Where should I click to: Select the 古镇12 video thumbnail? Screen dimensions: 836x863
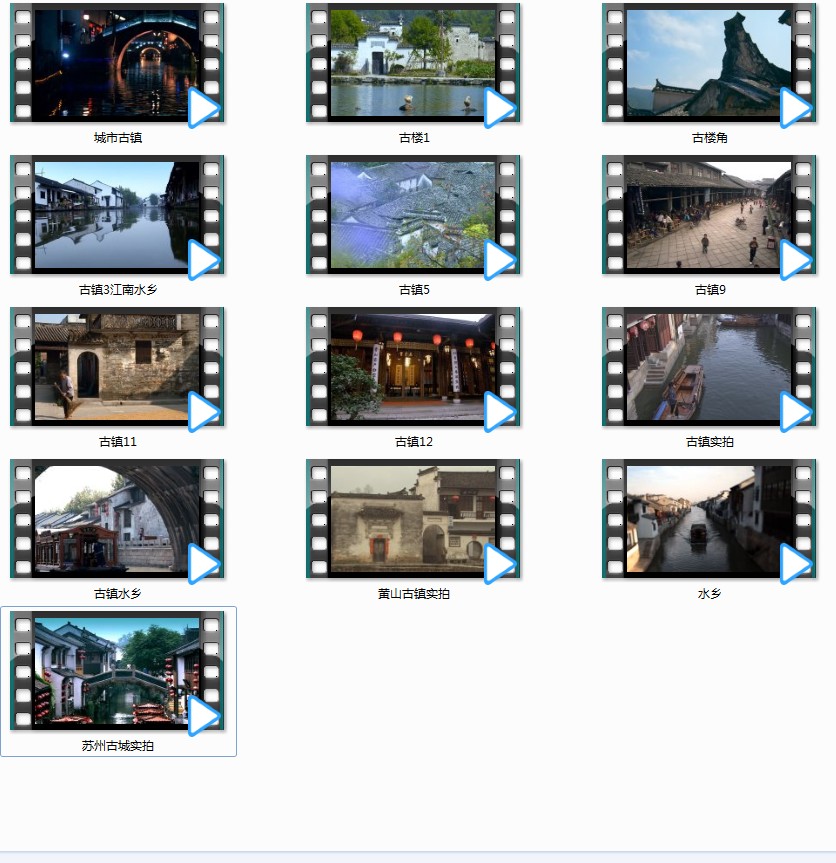[x=413, y=367]
